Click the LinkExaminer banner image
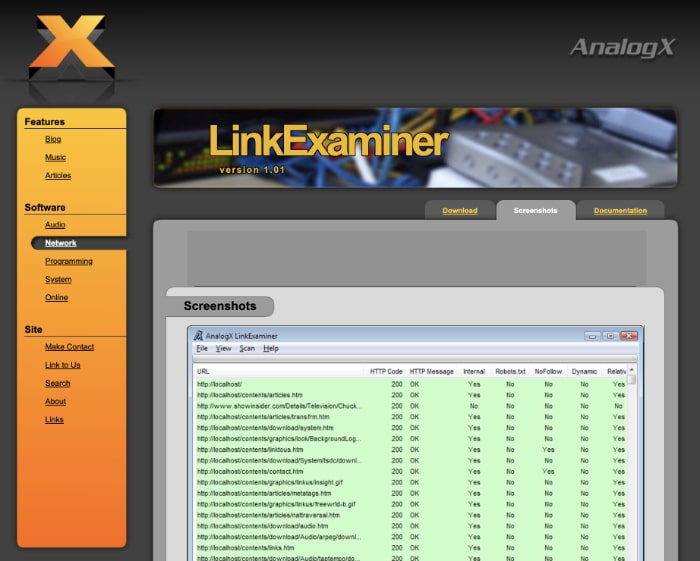 click(414, 148)
